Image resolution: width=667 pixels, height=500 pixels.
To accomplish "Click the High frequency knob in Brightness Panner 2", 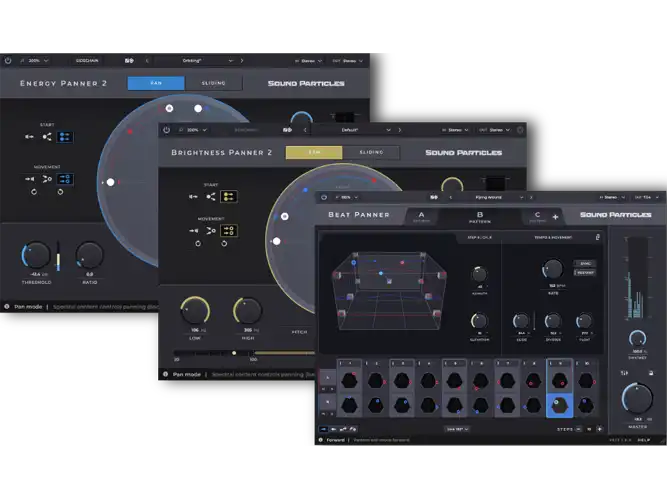I will (248, 311).
